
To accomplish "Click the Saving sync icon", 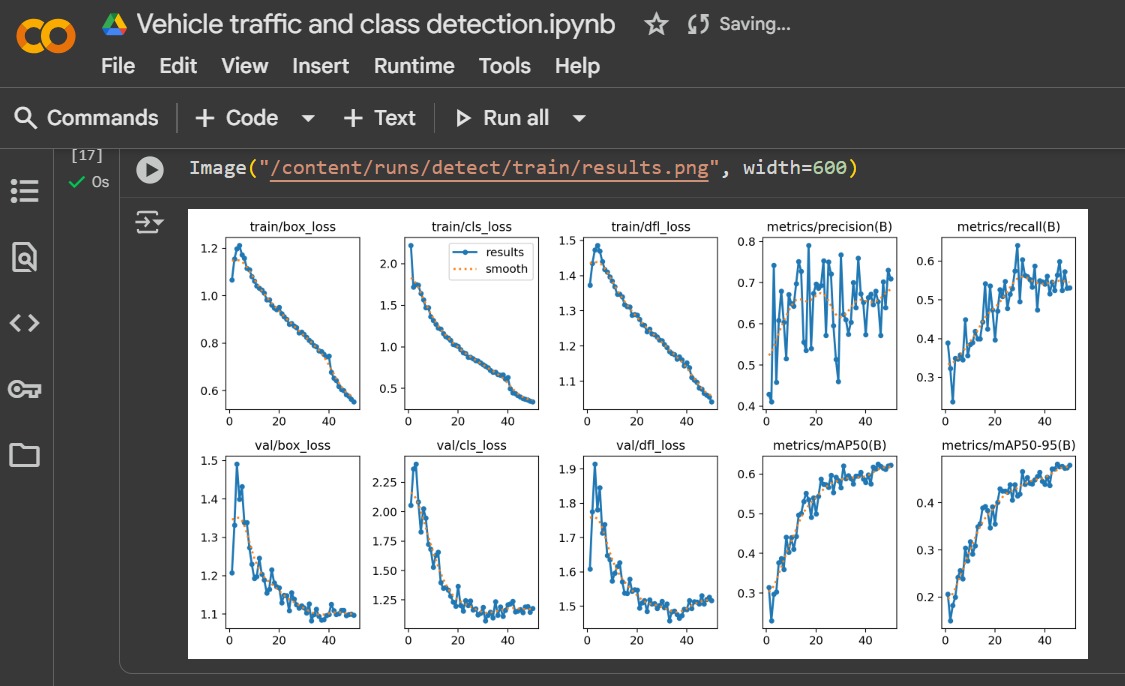I will coord(698,24).
